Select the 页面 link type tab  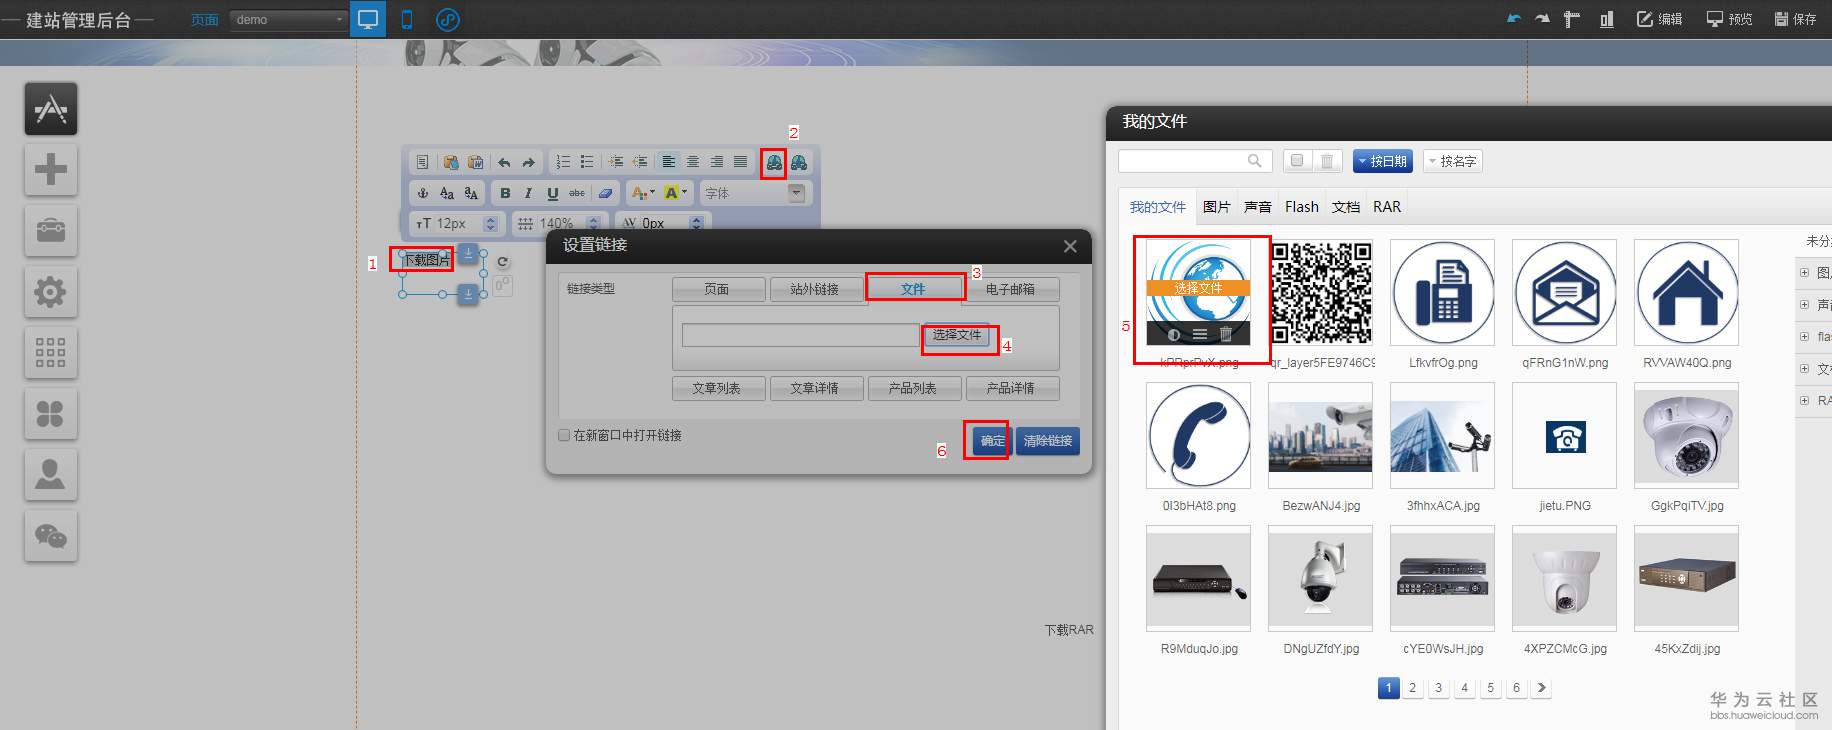pos(718,289)
